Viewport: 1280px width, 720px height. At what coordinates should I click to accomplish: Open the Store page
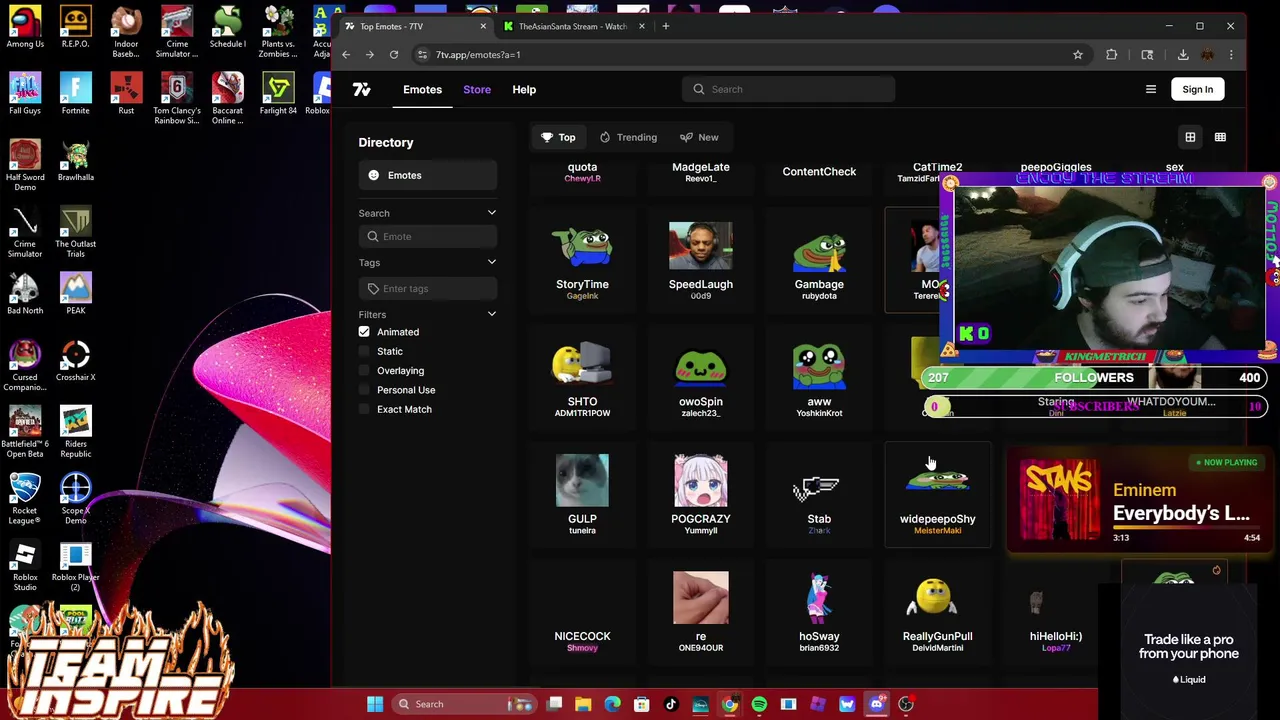click(x=477, y=89)
